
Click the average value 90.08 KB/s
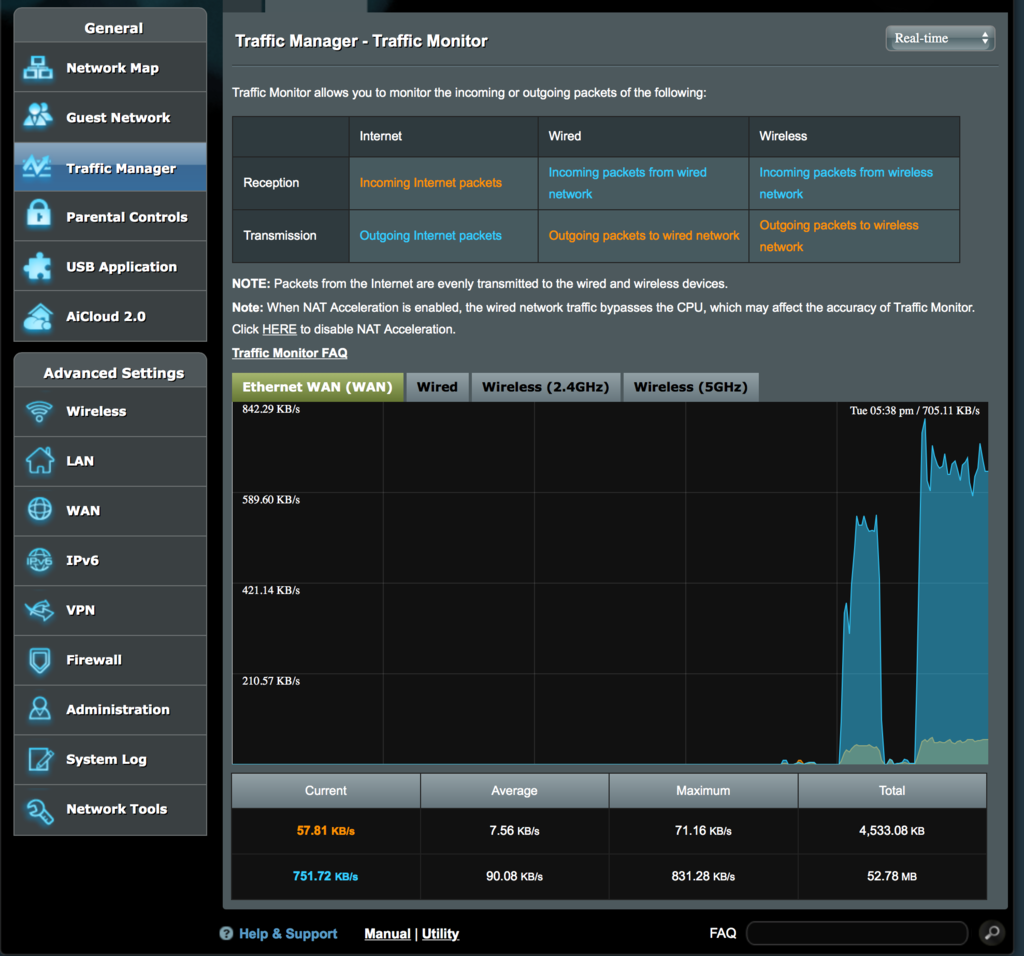(x=514, y=876)
